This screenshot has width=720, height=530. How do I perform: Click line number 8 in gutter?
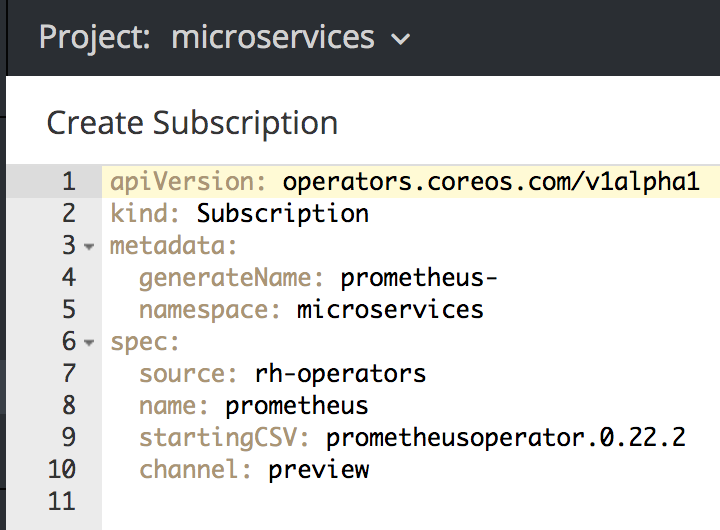click(69, 406)
